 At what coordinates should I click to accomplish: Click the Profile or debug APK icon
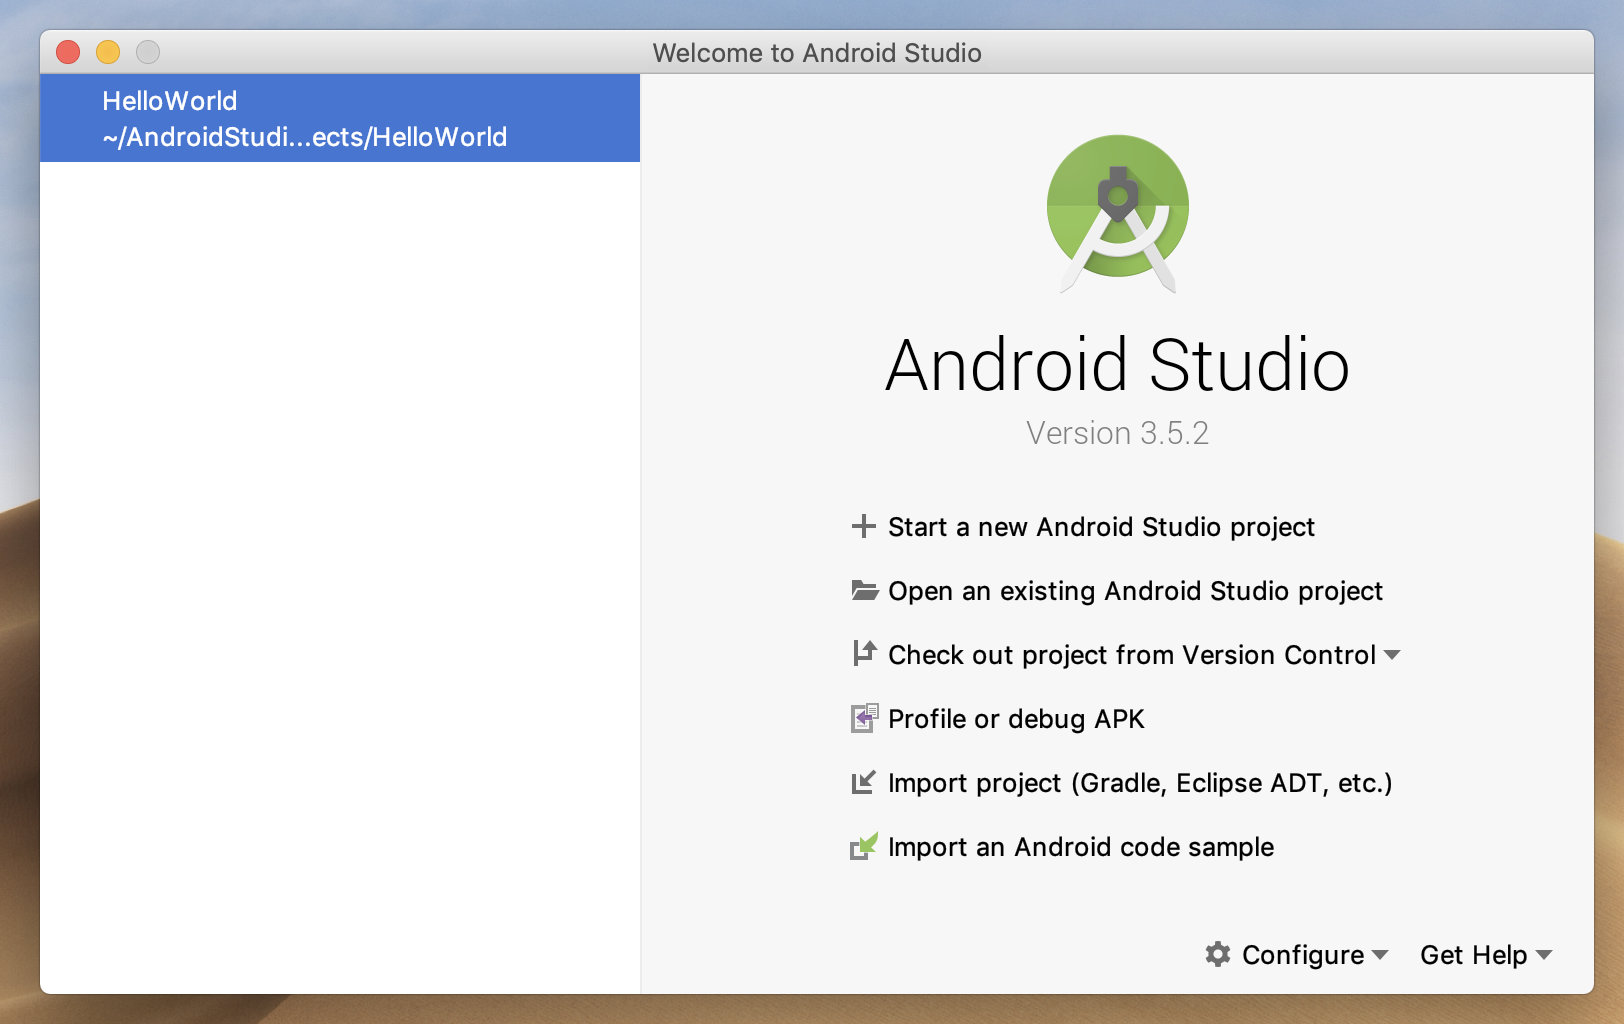864,718
